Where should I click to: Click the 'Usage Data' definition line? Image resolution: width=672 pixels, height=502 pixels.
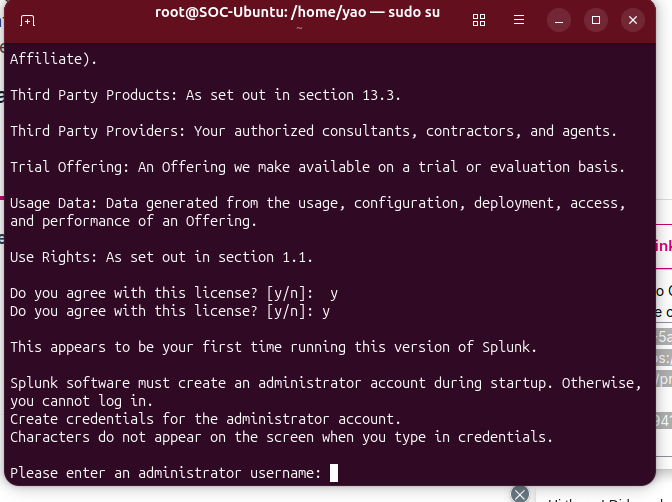pyautogui.click(x=318, y=203)
